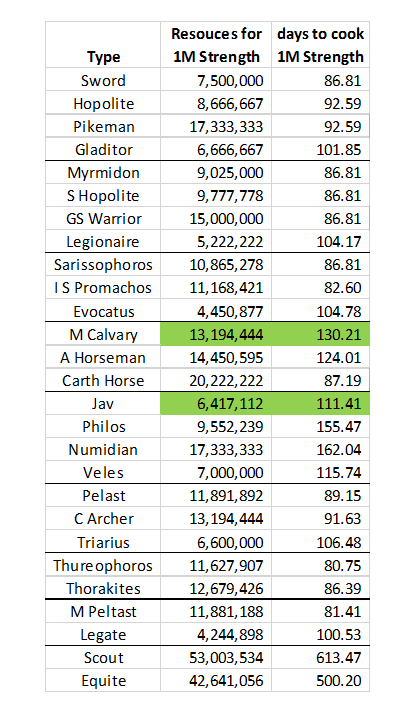The image size is (411, 705).
Task: Click the Equite 42,641,056 cell
Action: (x=216, y=680)
